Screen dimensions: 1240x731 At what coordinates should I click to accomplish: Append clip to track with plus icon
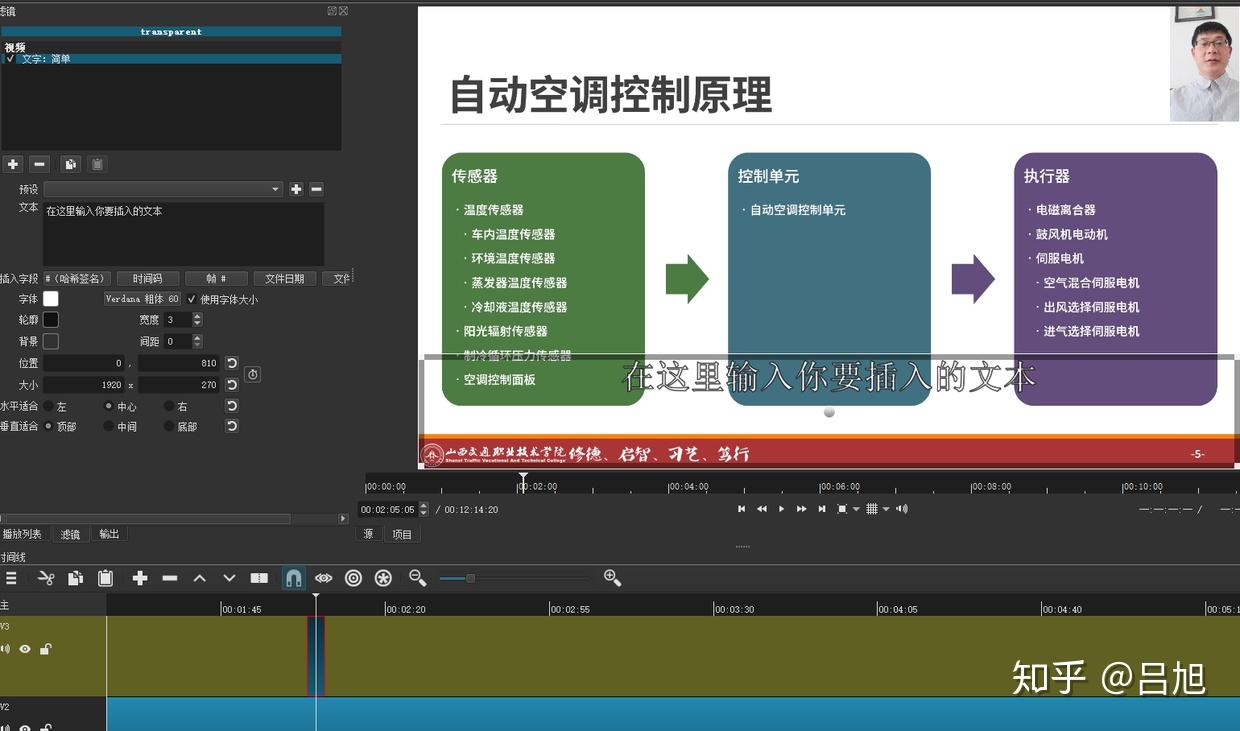[140, 578]
